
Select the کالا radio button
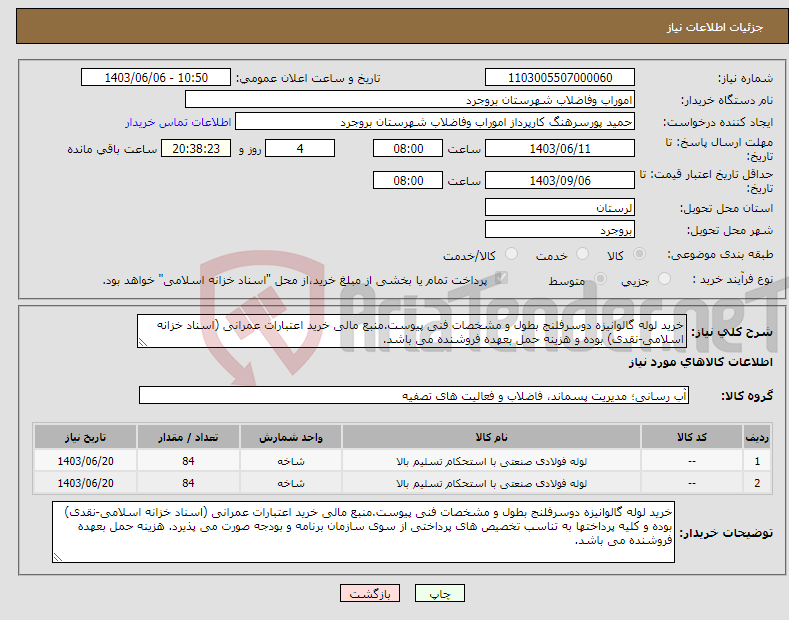[639, 254]
